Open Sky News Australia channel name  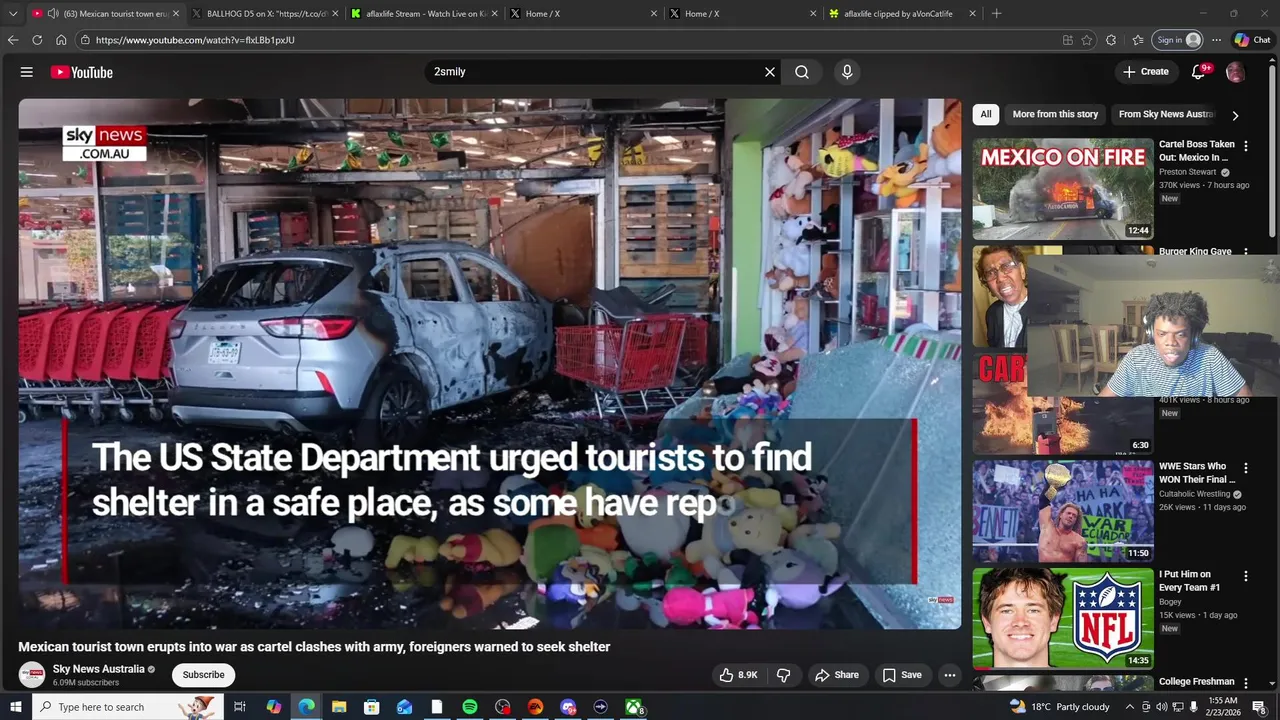(99, 669)
